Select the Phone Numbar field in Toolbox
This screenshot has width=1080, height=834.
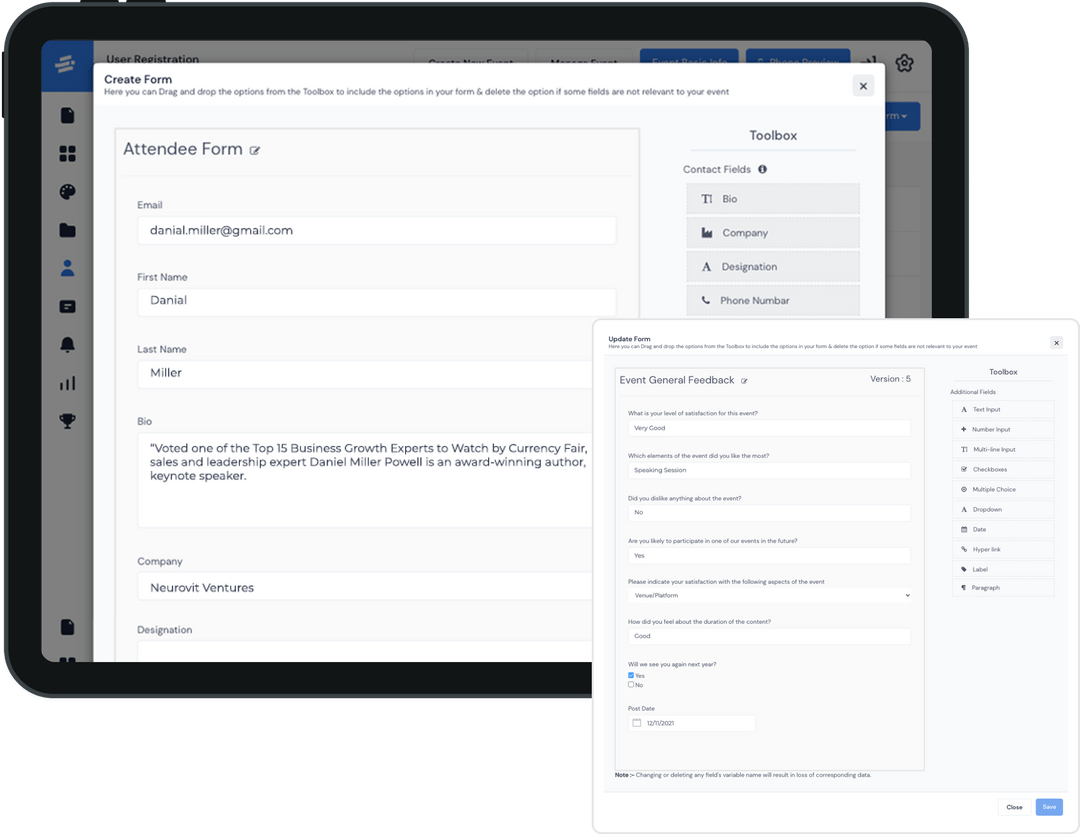(773, 300)
